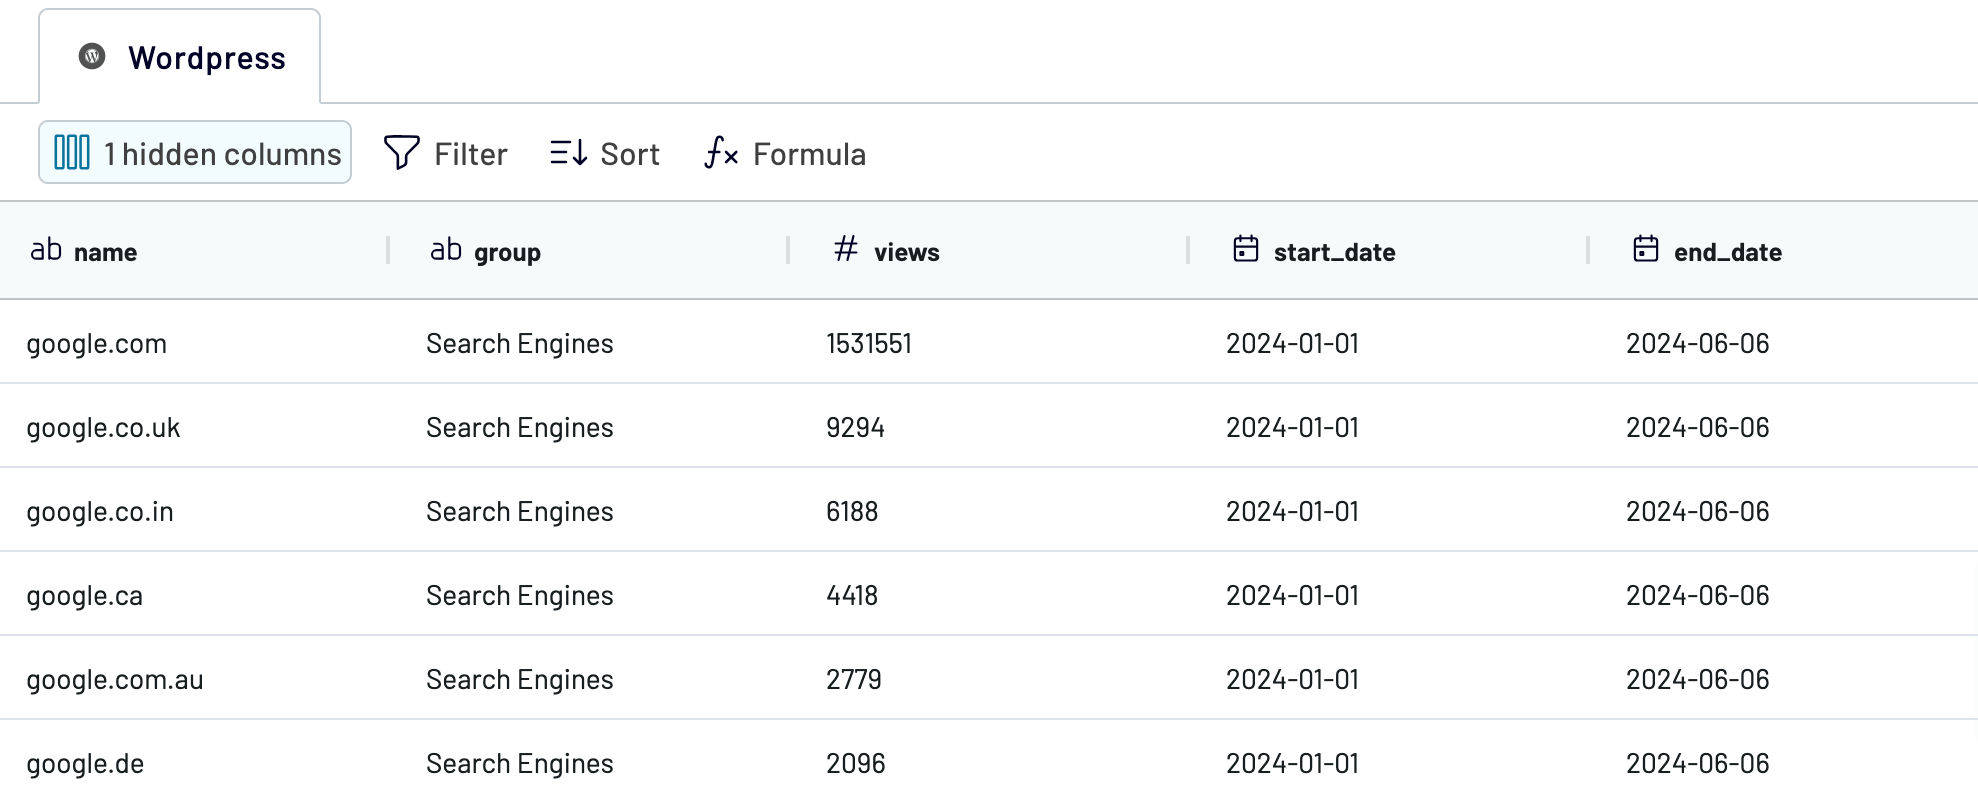1978x794 pixels.
Task: Click Search Engines in google.de row
Action: (x=520, y=764)
